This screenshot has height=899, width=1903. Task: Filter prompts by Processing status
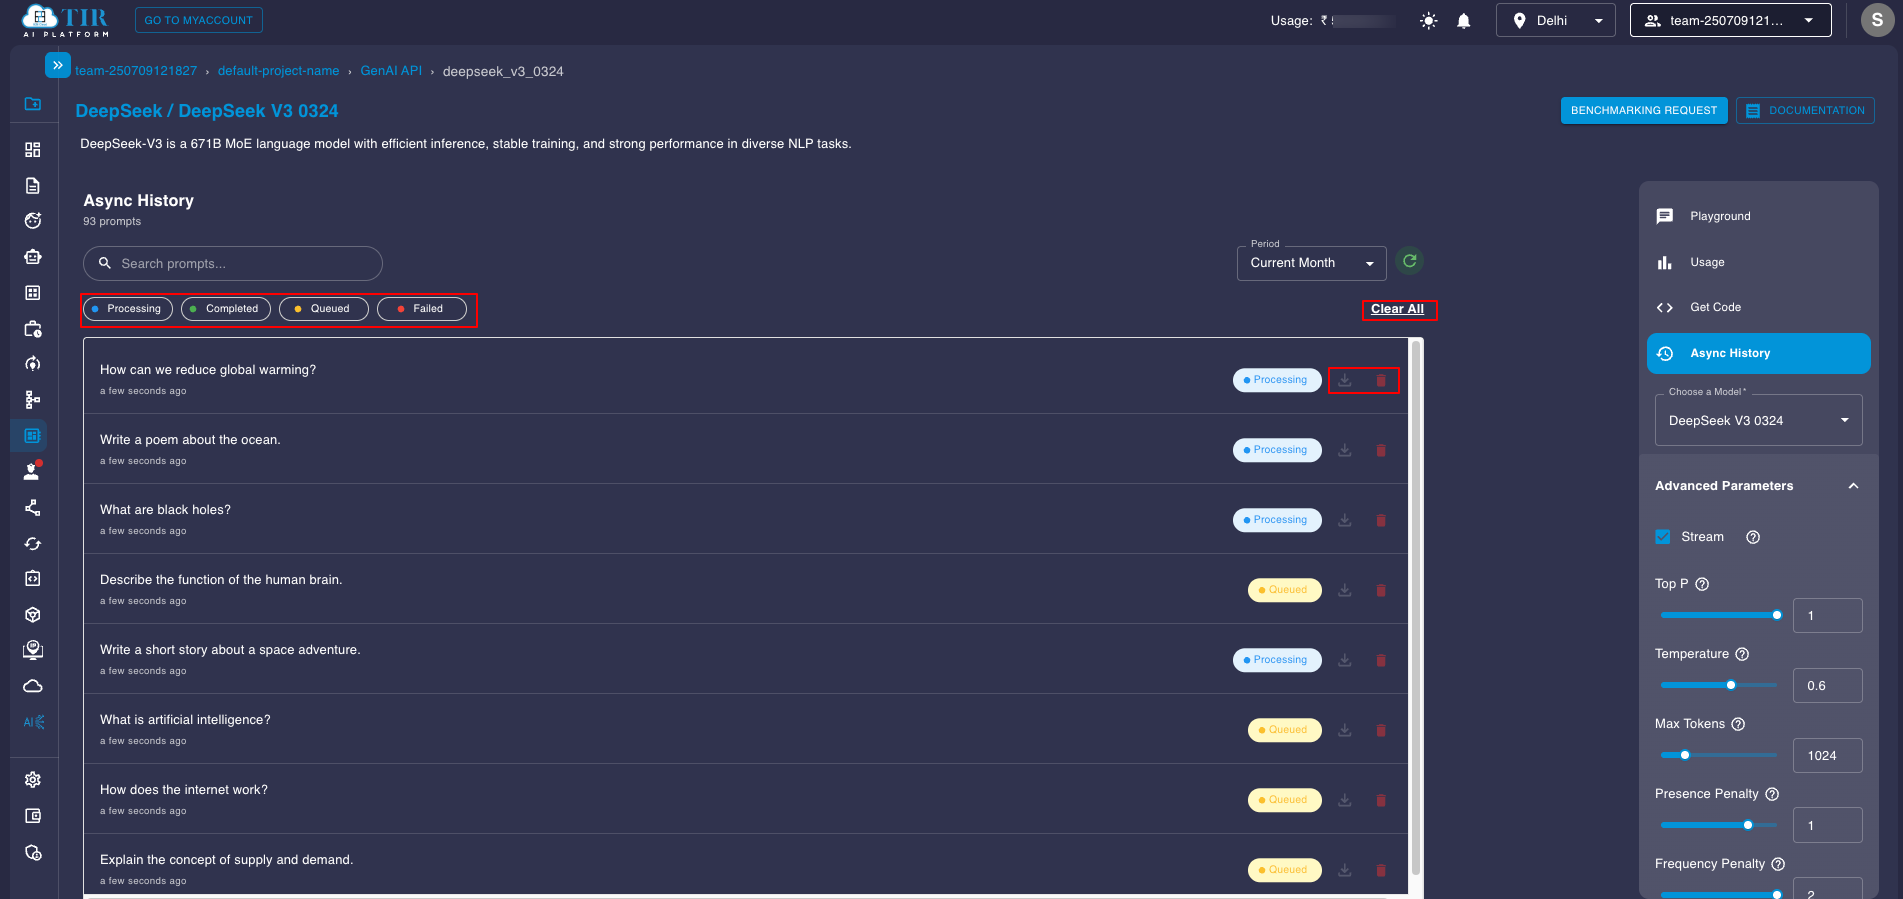click(x=127, y=309)
